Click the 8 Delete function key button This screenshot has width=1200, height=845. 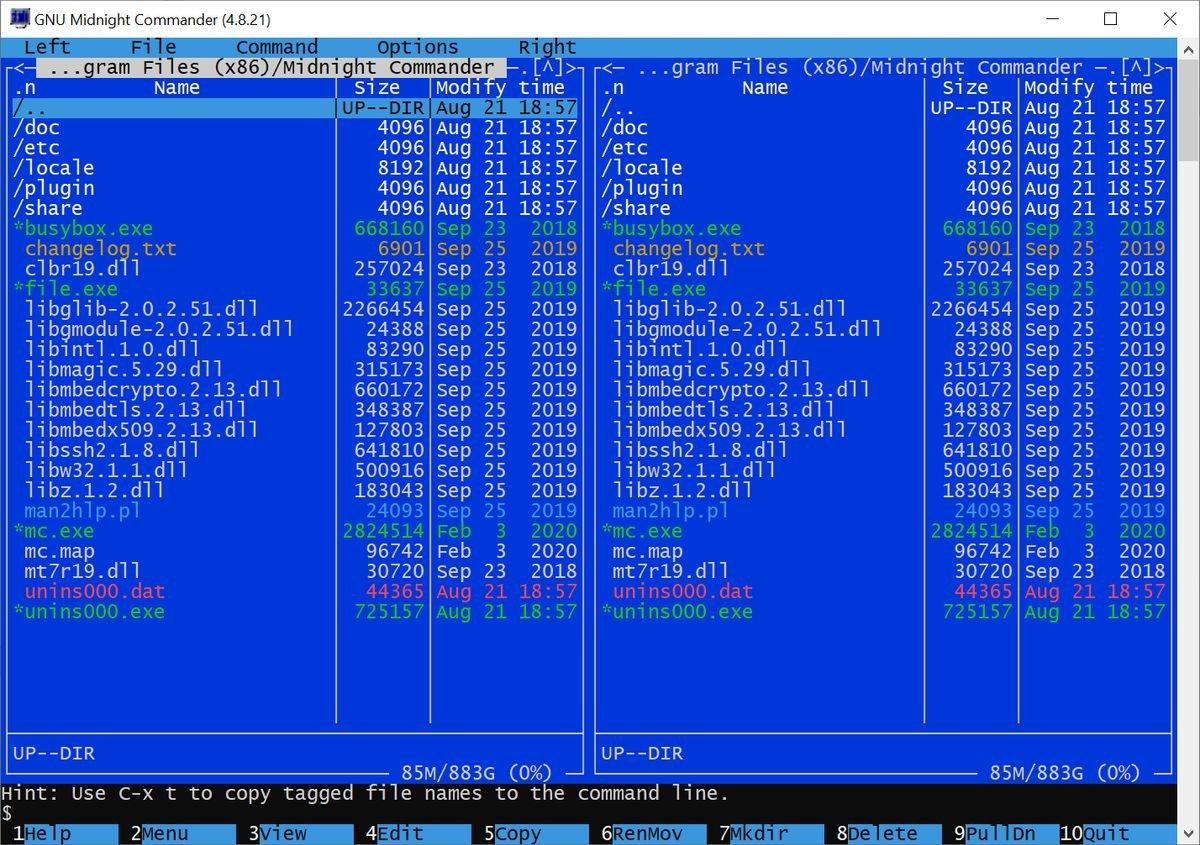coord(888,833)
